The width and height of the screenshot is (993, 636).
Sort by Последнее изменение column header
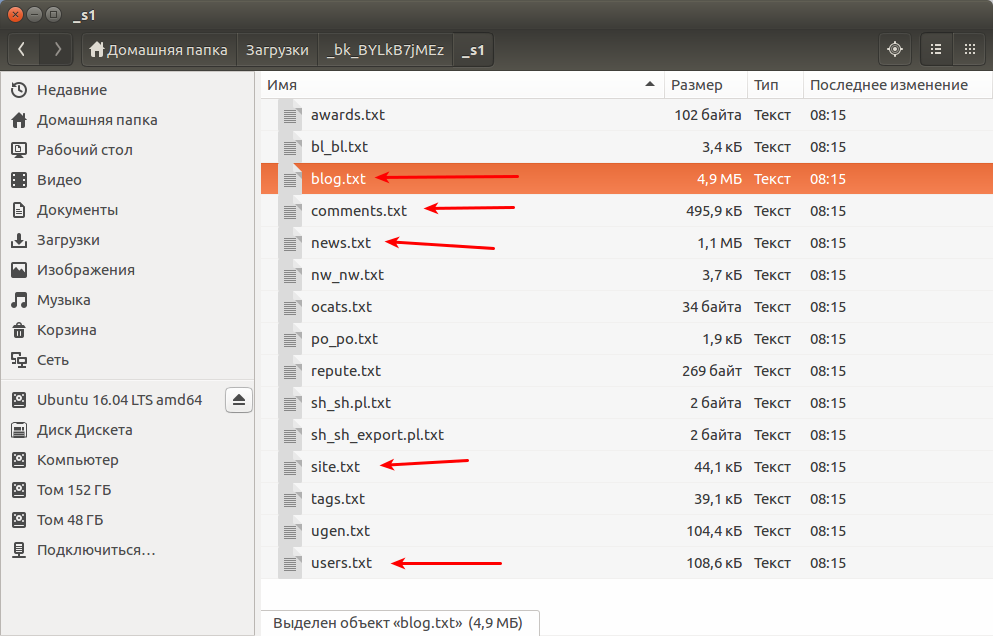point(888,85)
